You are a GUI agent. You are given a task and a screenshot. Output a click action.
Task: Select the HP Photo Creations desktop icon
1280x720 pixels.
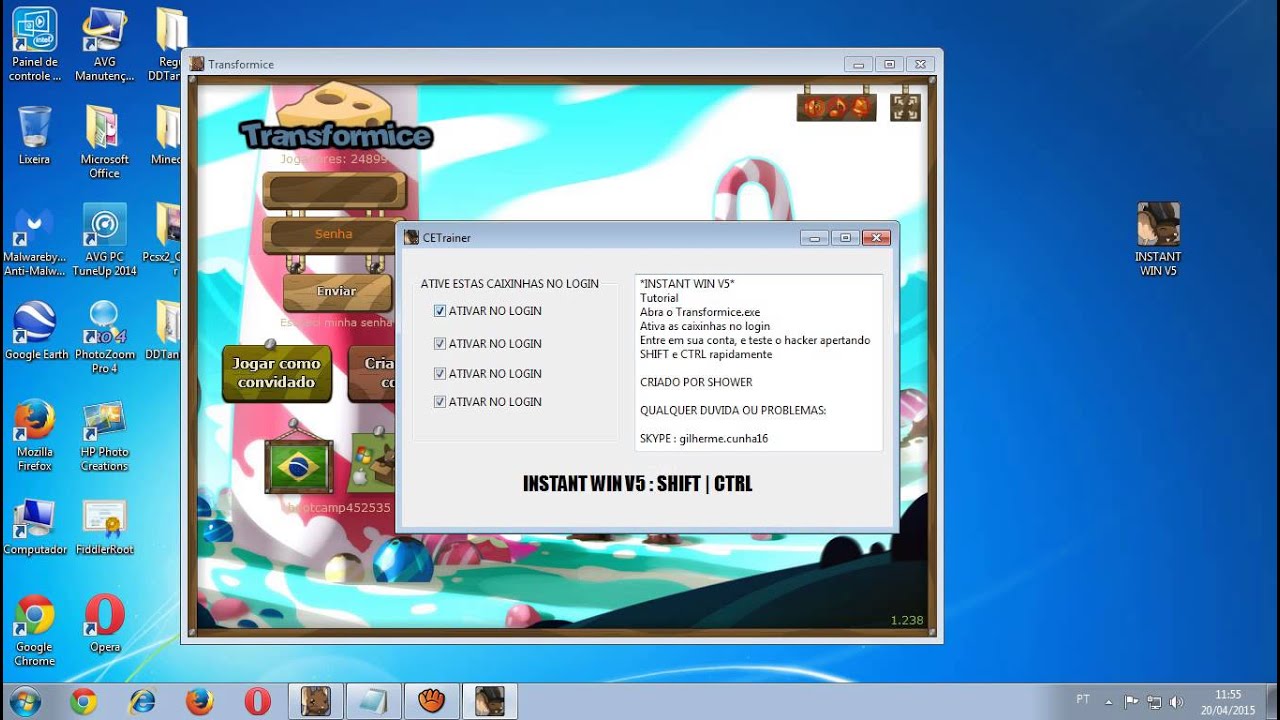coord(104,435)
